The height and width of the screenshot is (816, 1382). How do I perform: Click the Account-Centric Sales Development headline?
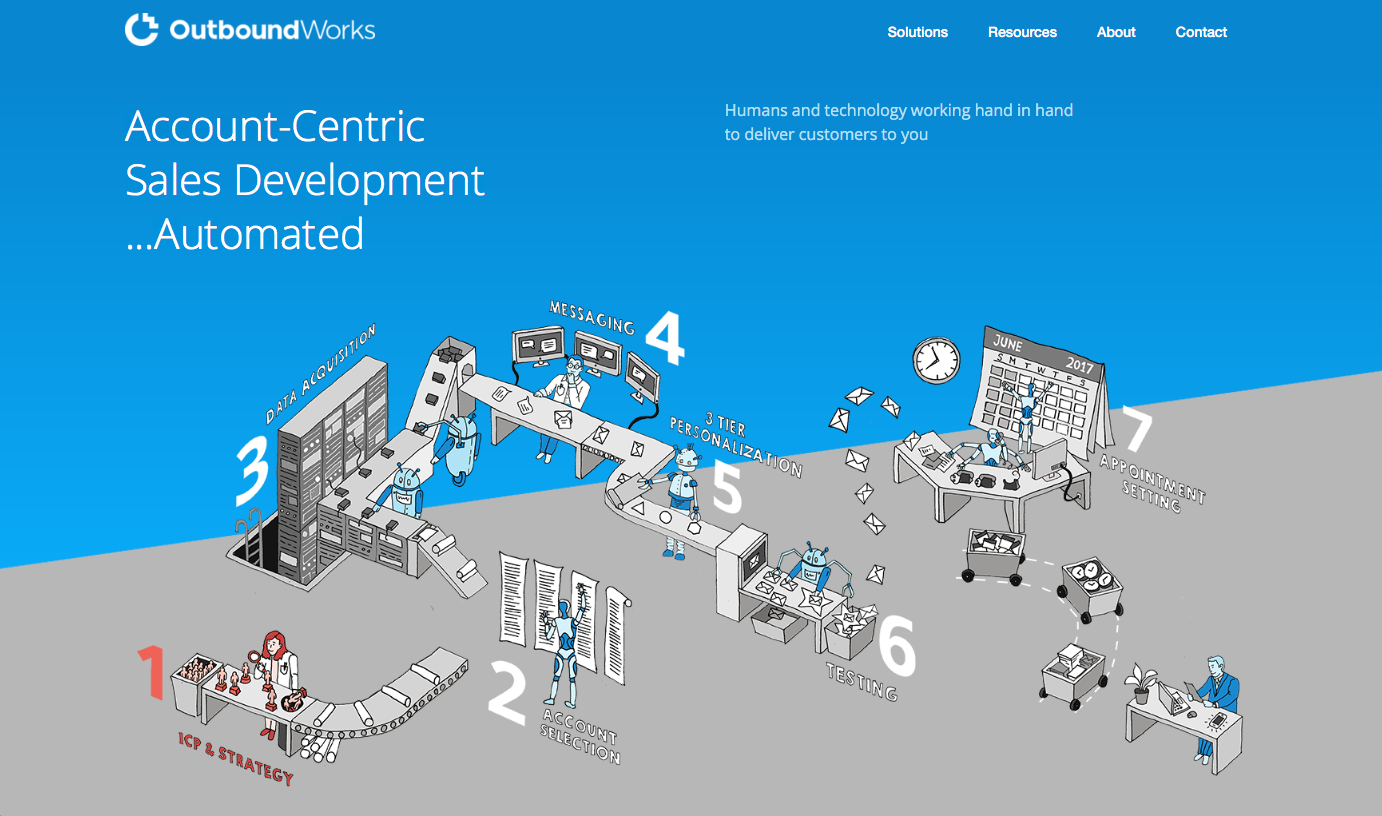305,180
